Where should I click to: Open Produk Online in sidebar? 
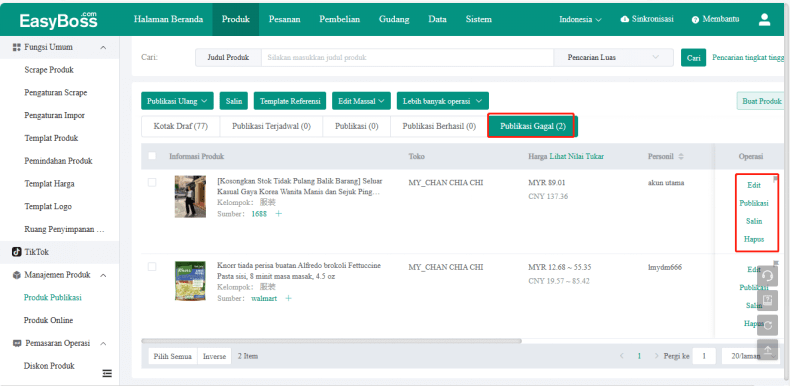[48, 320]
